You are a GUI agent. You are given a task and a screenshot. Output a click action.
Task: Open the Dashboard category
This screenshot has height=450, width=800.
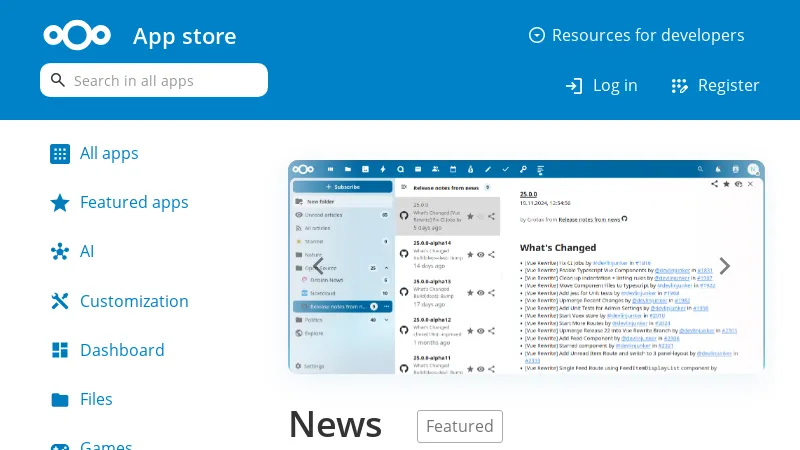coord(122,350)
